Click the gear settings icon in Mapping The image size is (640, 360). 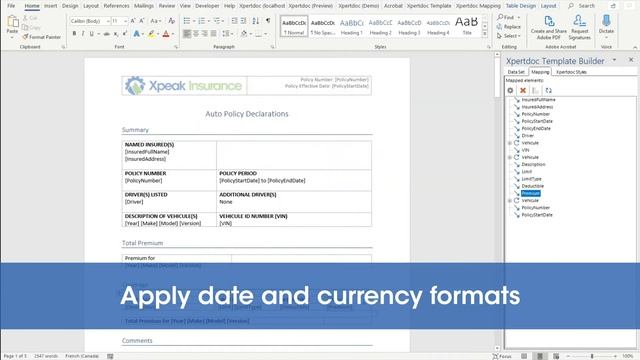[510, 90]
